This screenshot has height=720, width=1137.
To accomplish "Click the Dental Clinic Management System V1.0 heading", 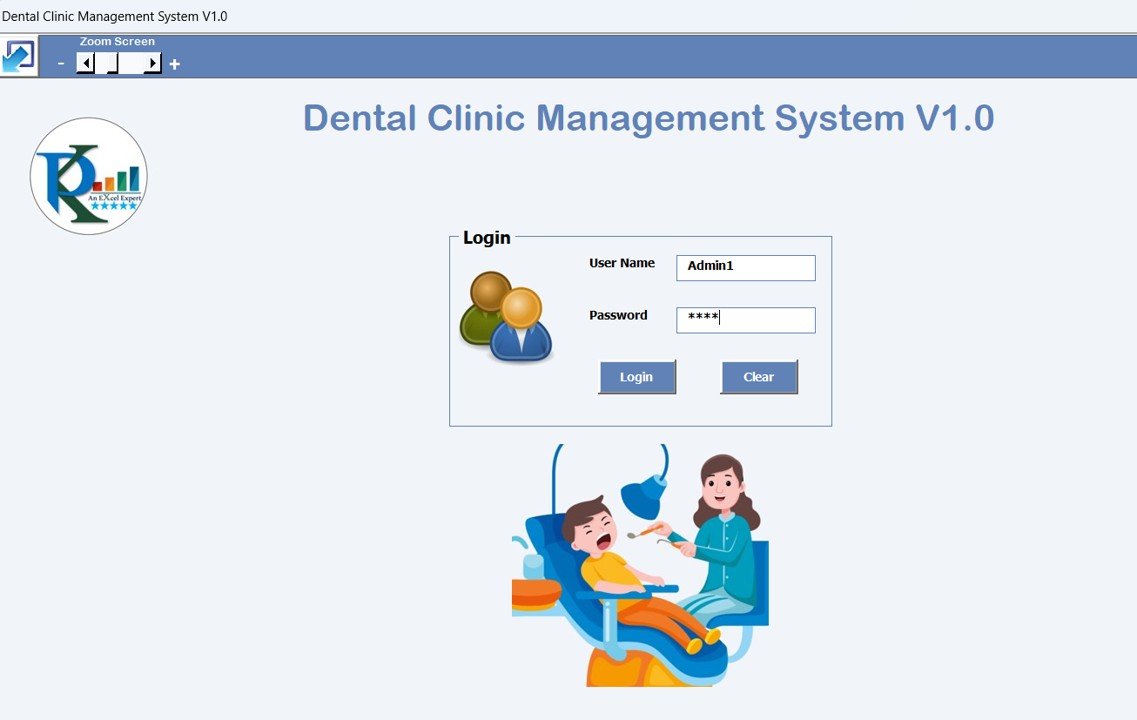I will pyautogui.click(x=648, y=118).
